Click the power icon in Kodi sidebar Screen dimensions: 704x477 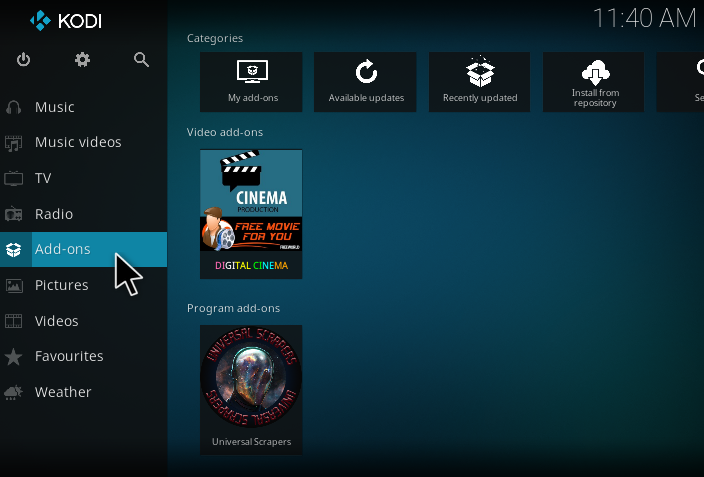click(23, 59)
